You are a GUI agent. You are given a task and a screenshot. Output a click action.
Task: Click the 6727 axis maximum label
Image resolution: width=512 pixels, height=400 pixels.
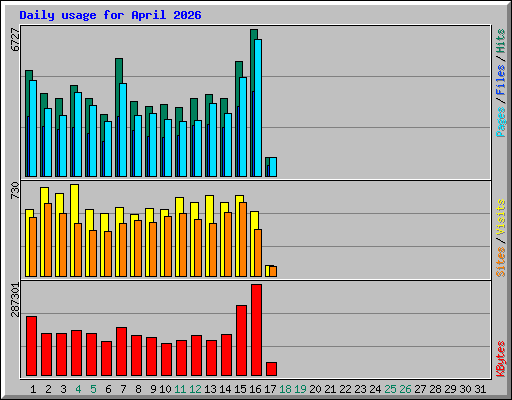click(15, 40)
